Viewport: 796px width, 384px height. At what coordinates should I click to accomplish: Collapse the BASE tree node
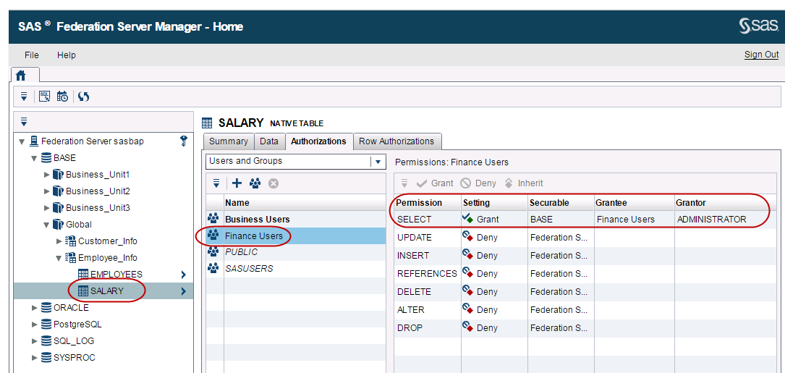point(35,158)
